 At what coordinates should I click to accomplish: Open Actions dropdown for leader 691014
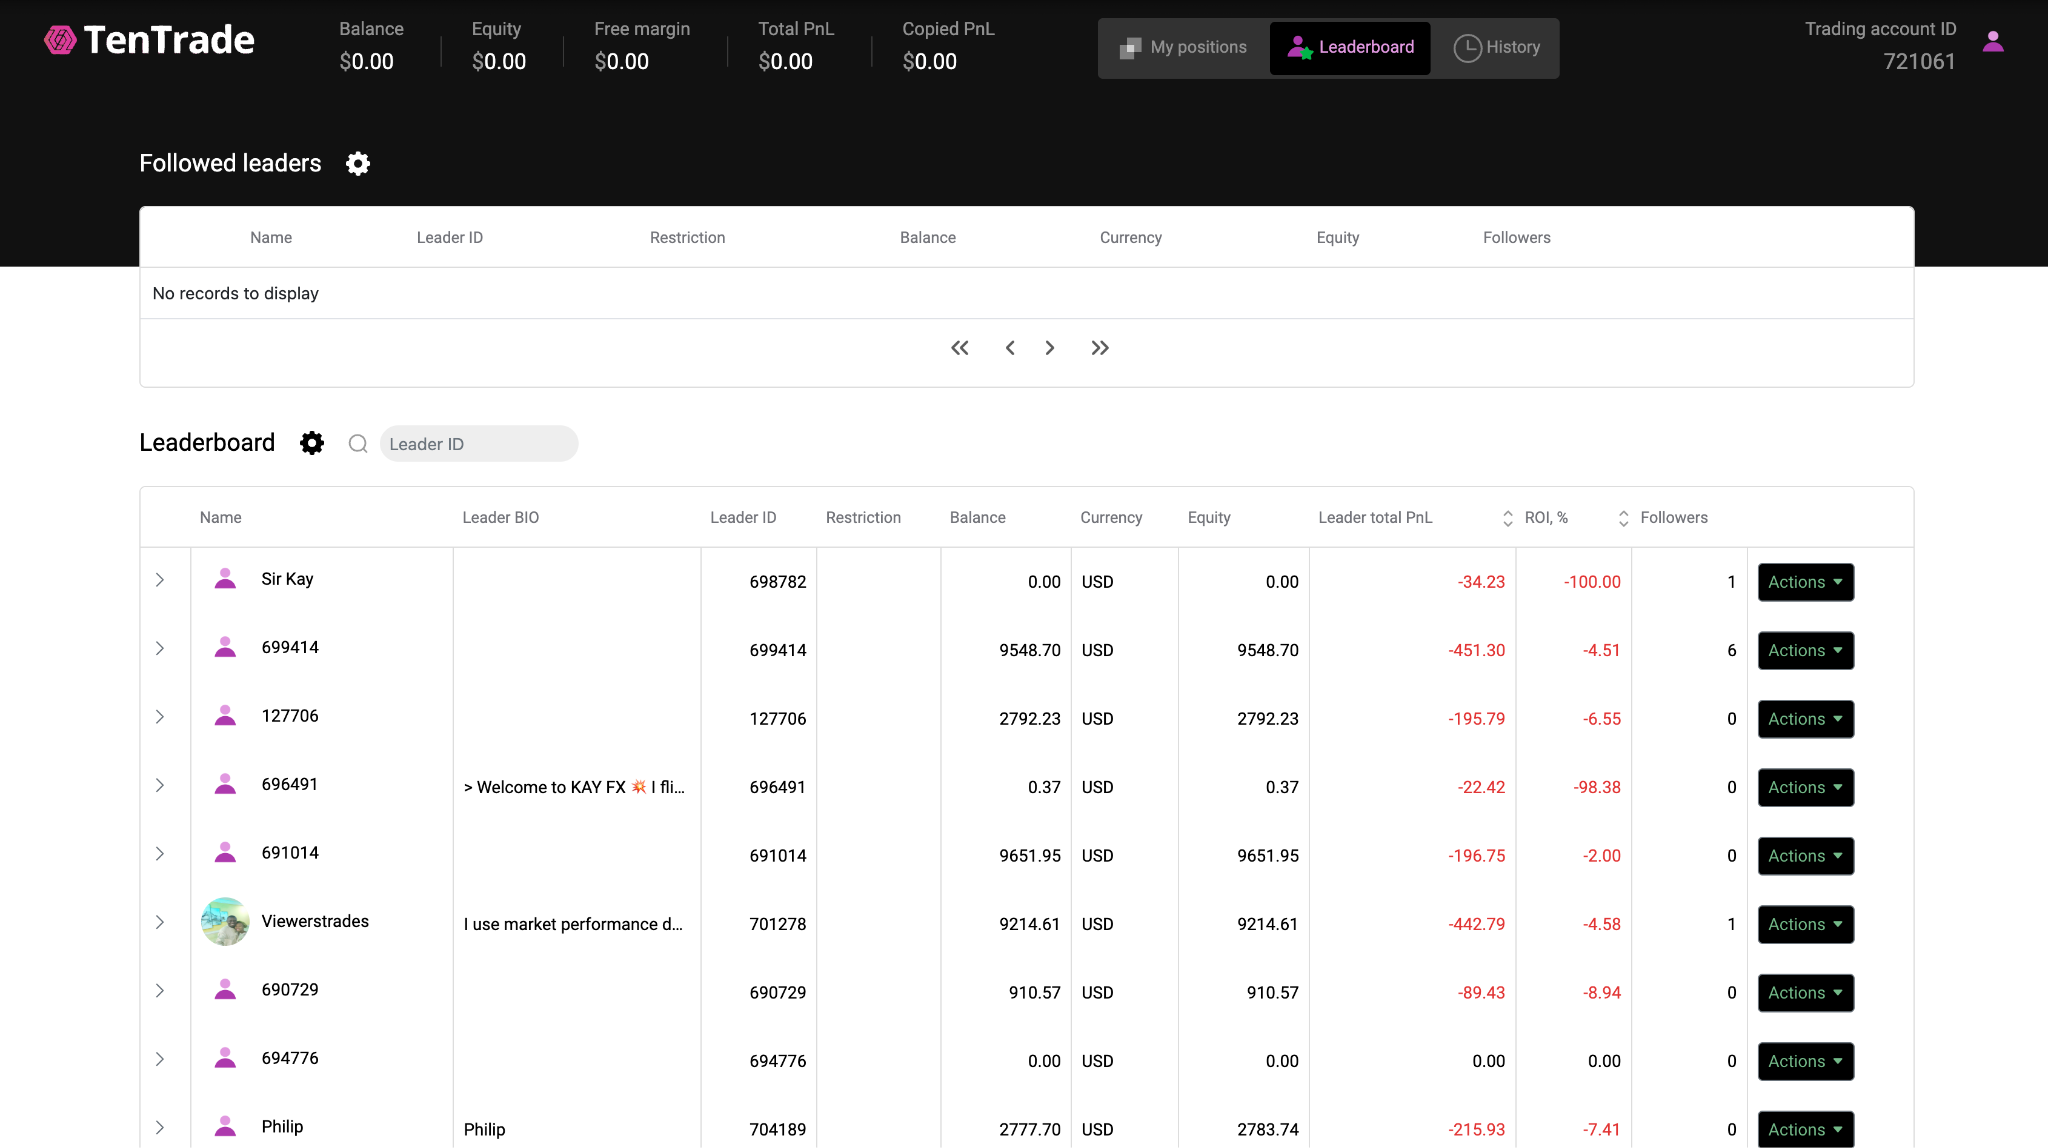click(x=1806, y=856)
